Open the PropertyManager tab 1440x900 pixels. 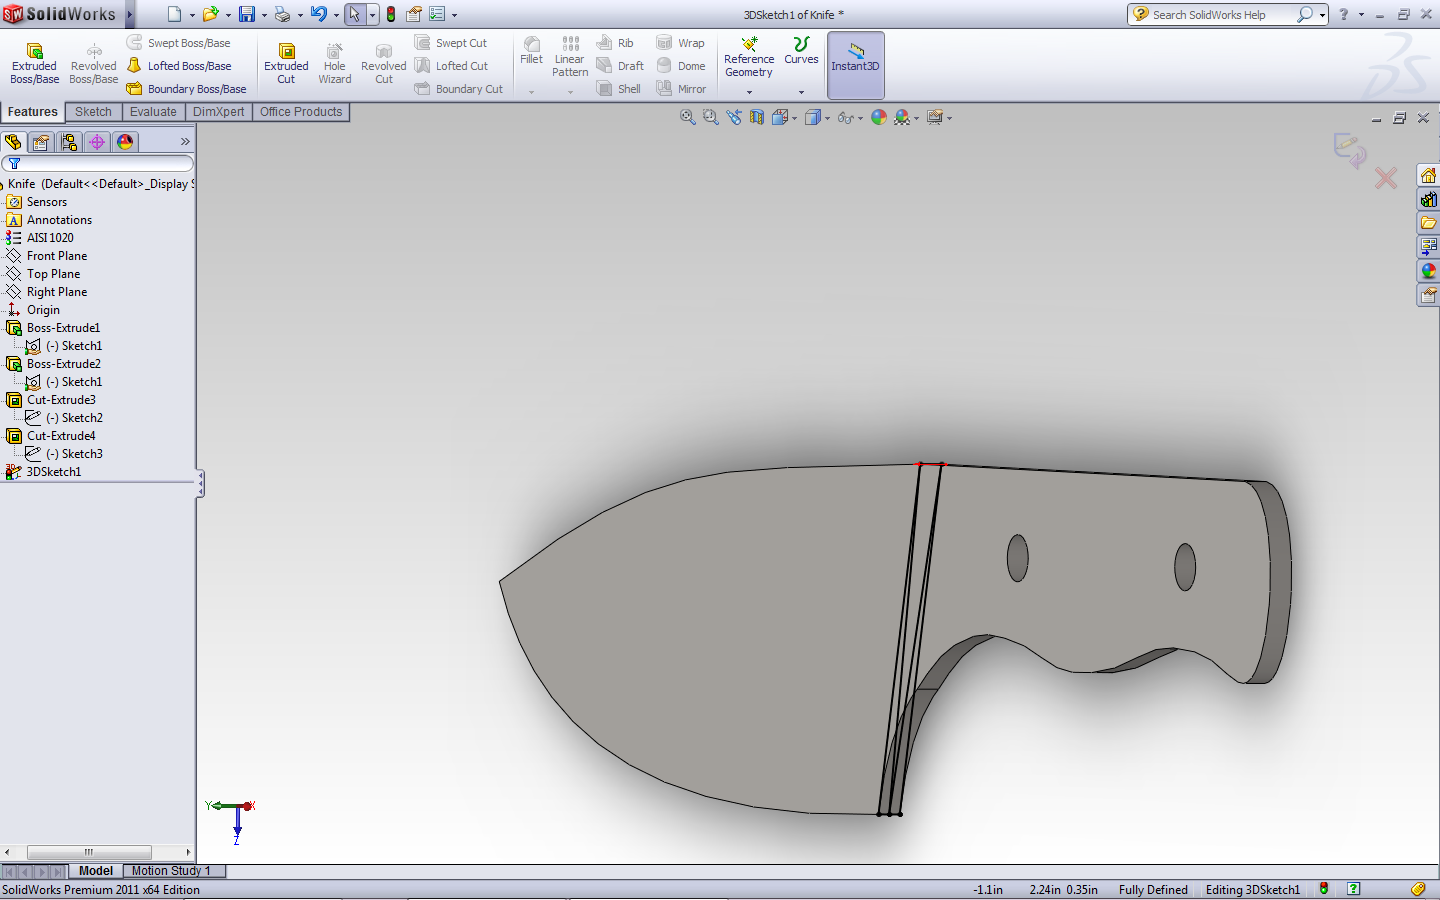[41, 142]
